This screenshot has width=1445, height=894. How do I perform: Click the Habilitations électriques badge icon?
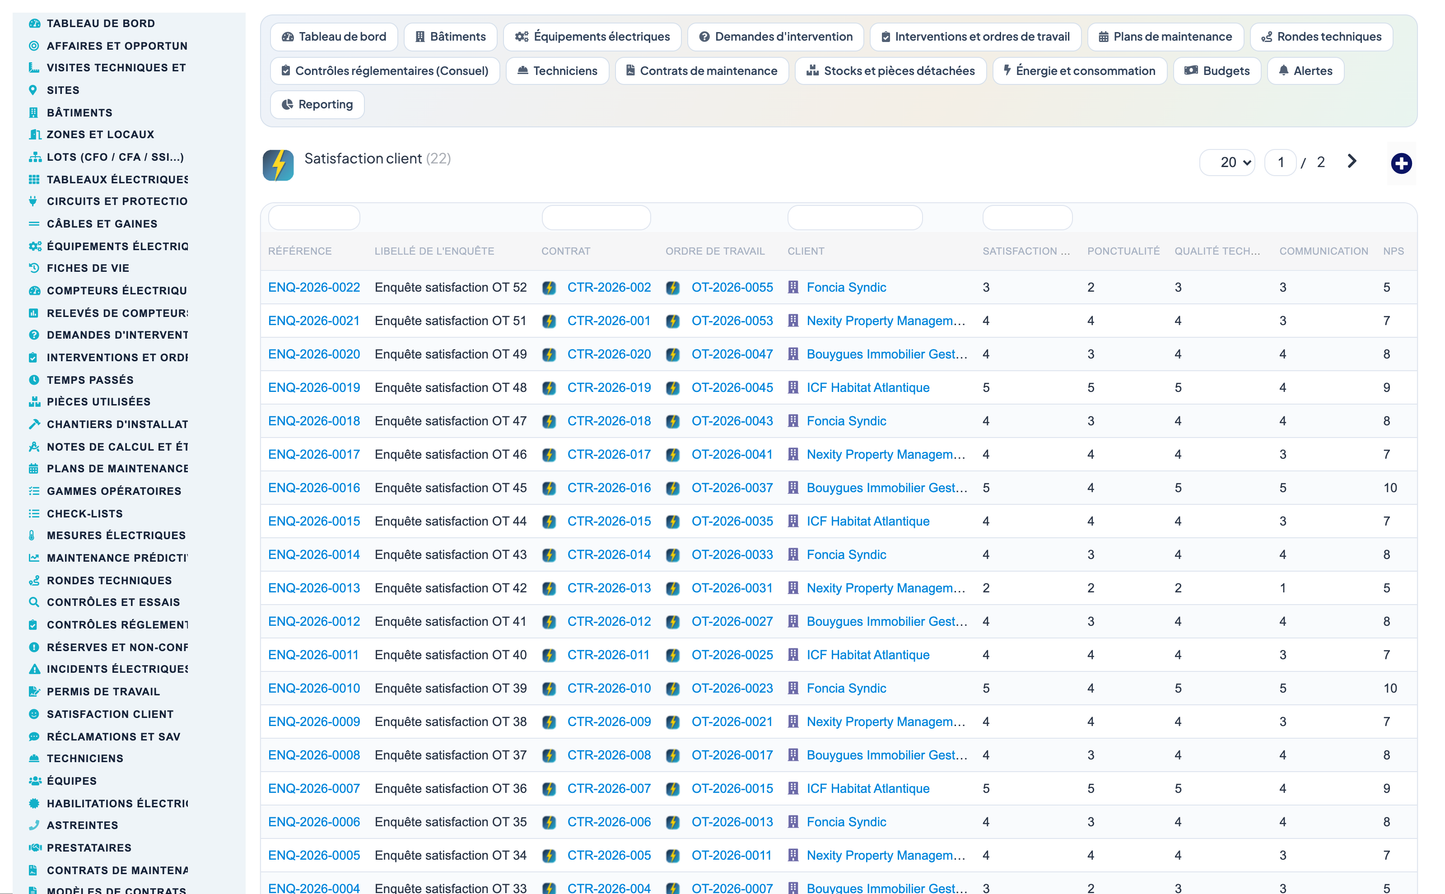click(34, 803)
